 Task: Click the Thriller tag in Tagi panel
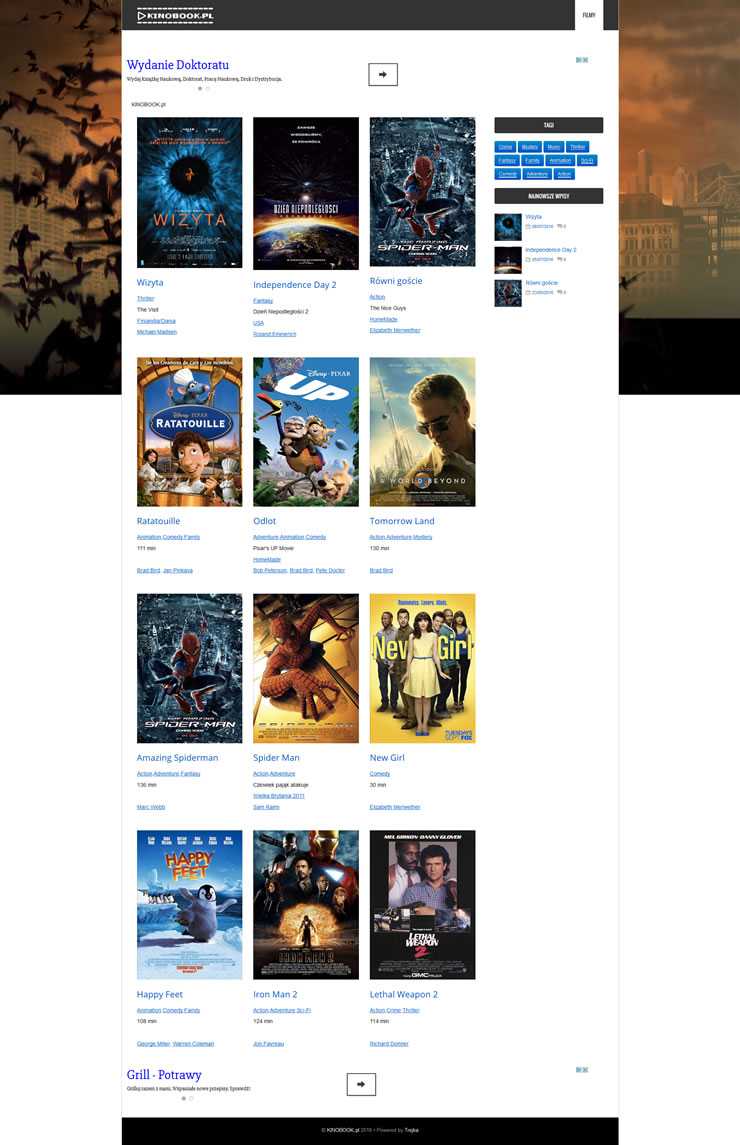pos(578,147)
